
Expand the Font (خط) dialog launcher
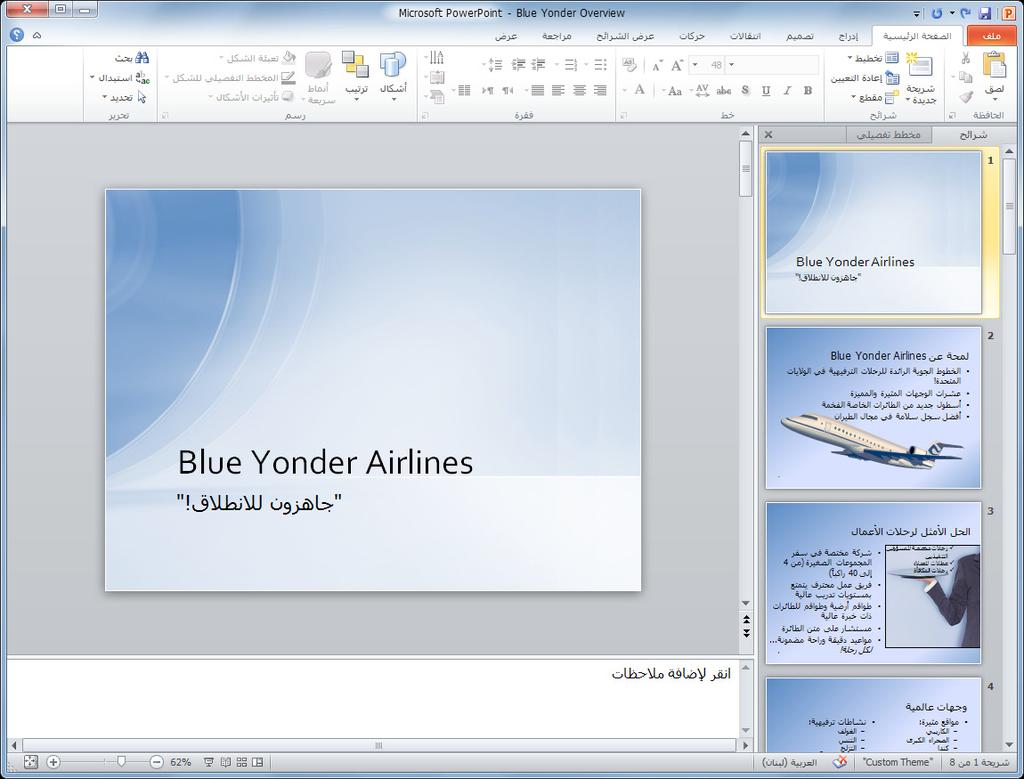click(x=623, y=116)
